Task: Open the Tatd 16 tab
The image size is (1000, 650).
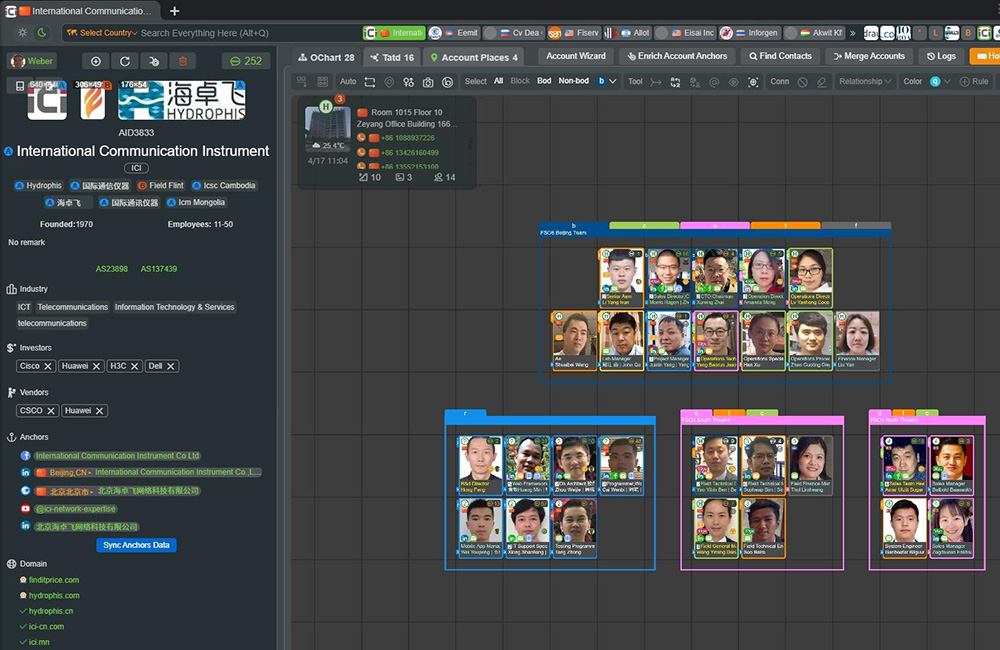Action: pyautogui.click(x=391, y=57)
